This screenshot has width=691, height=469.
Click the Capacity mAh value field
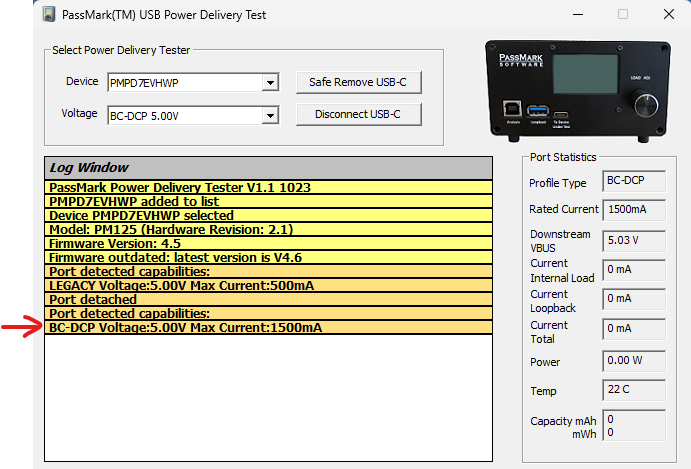pyautogui.click(x=634, y=425)
